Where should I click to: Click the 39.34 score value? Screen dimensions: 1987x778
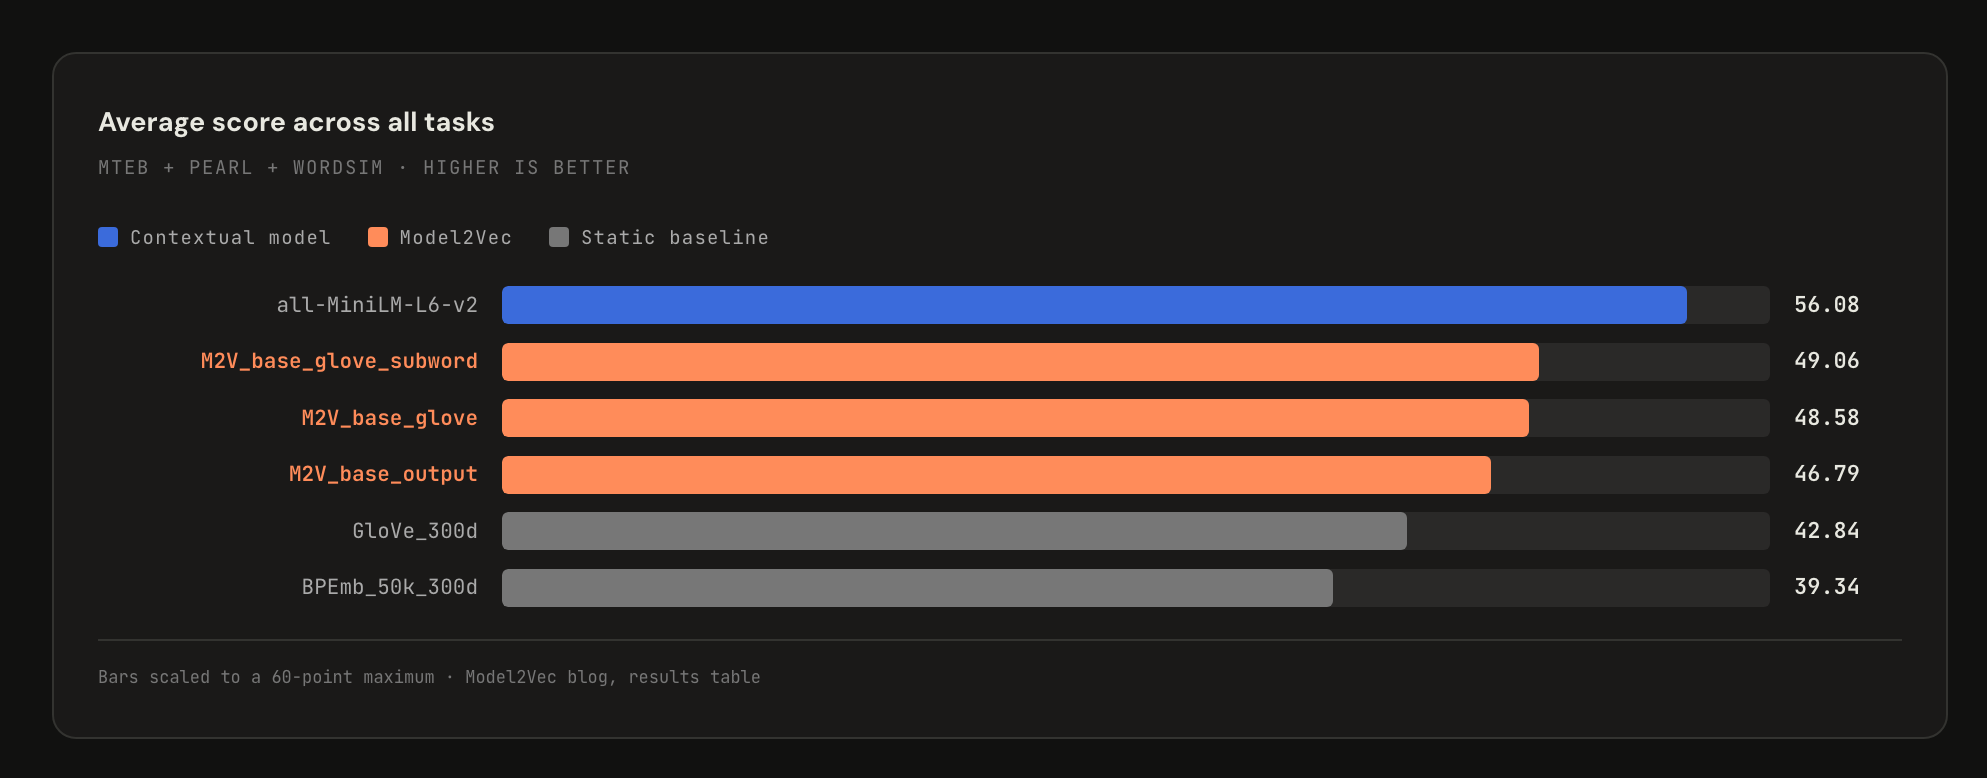[x=1826, y=587]
